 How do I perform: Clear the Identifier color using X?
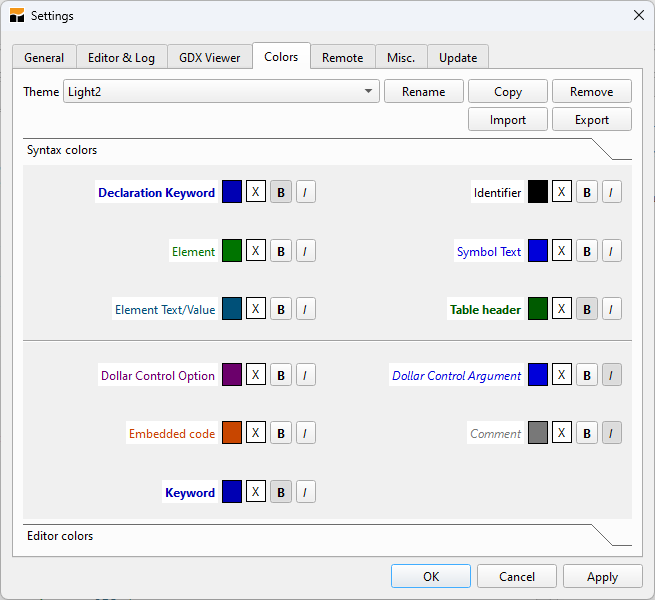point(562,192)
